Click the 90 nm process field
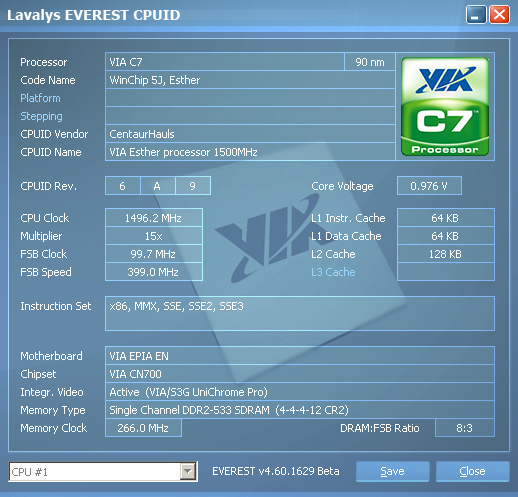 370,62
